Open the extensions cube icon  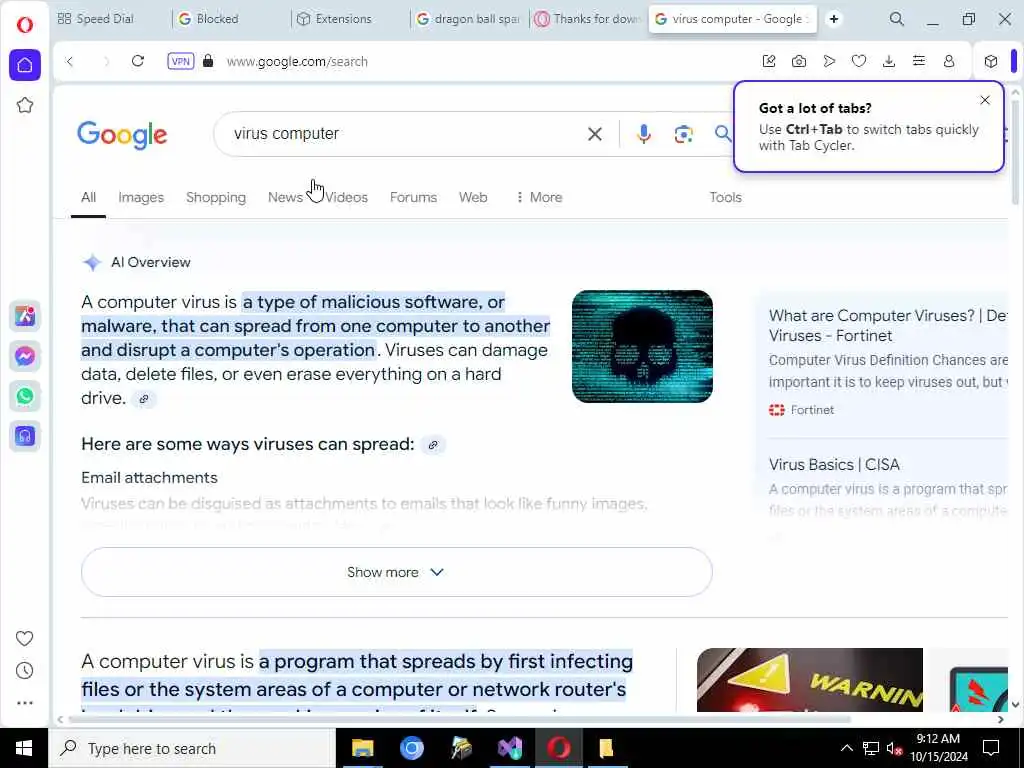point(991,61)
